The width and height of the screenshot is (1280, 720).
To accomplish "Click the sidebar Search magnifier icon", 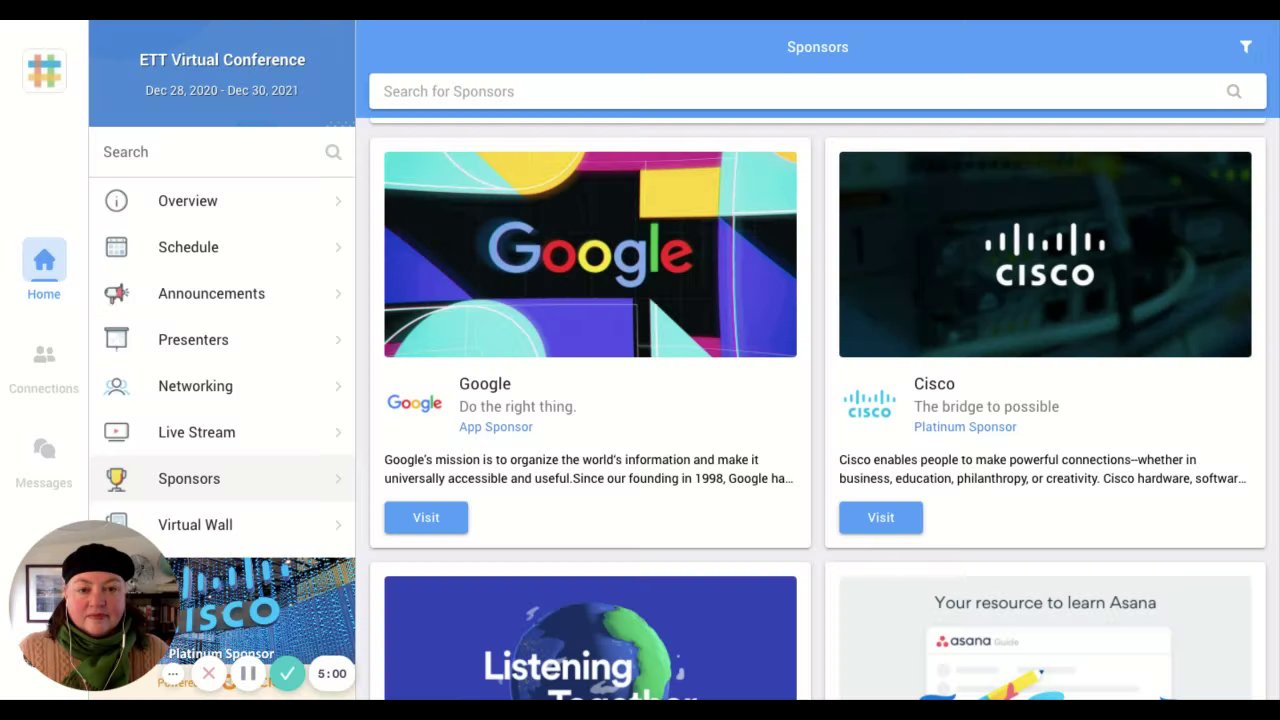I will [x=333, y=152].
